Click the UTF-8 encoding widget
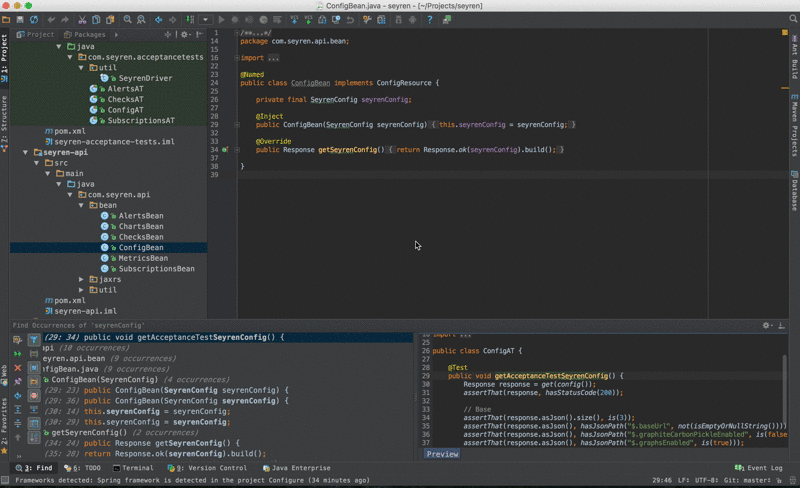Screen dimensions: 800x488 706,480
